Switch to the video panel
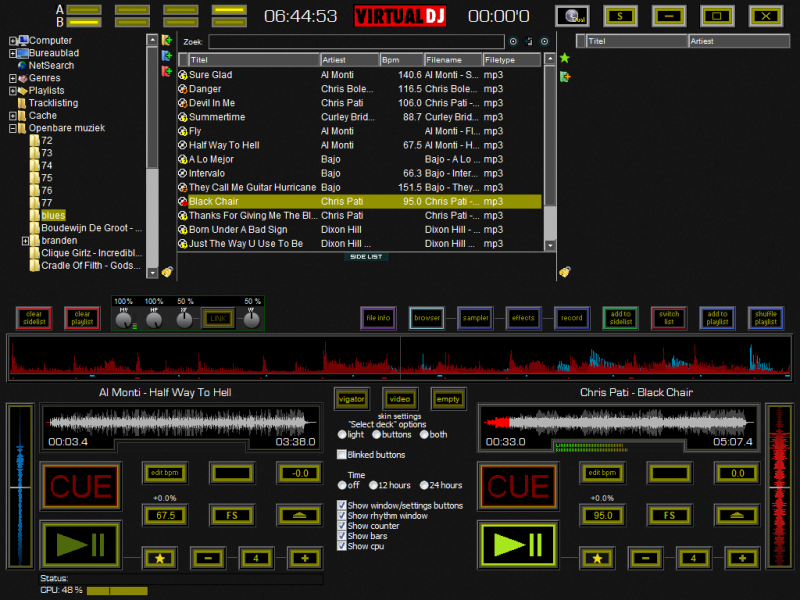This screenshot has height=600, width=800. 399,399
